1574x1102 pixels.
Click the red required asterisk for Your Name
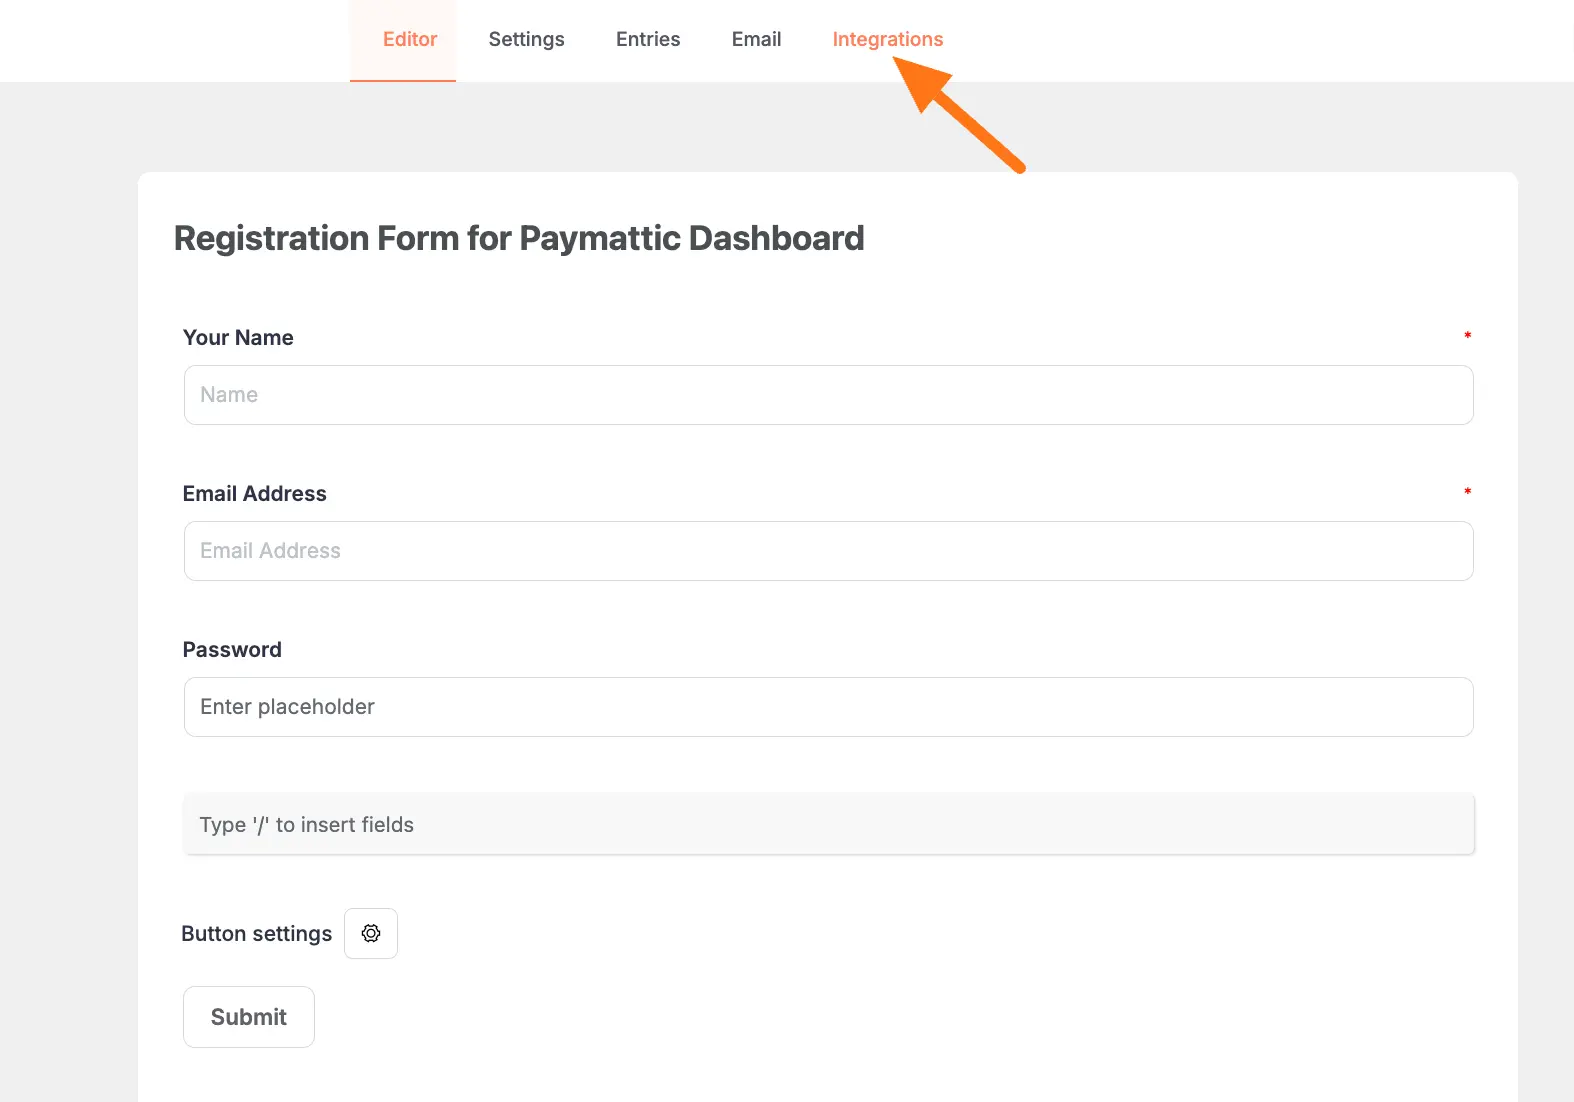click(1467, 336)
